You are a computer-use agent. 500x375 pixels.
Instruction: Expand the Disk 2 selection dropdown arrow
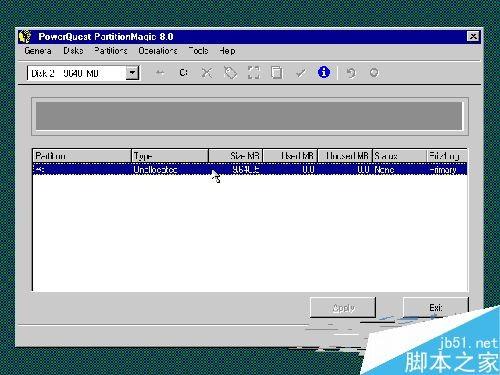(132, 73)
